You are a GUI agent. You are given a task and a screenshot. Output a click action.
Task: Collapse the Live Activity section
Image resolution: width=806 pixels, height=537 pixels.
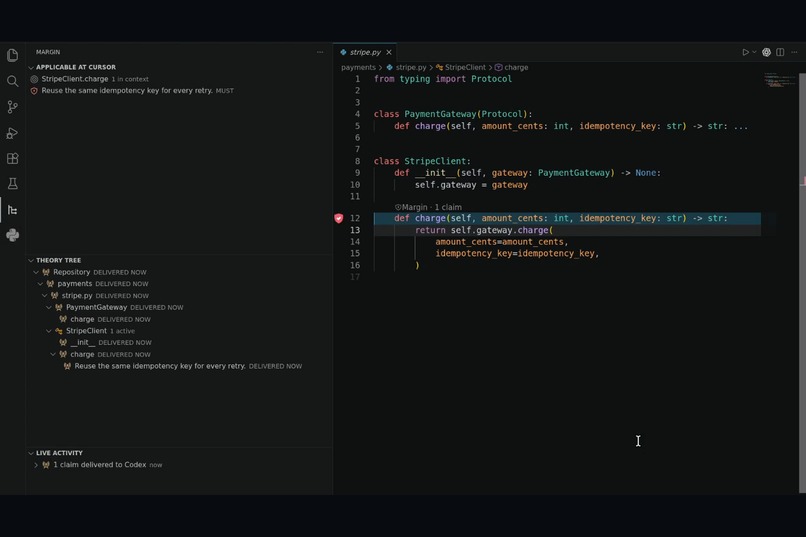coord(31,453)
